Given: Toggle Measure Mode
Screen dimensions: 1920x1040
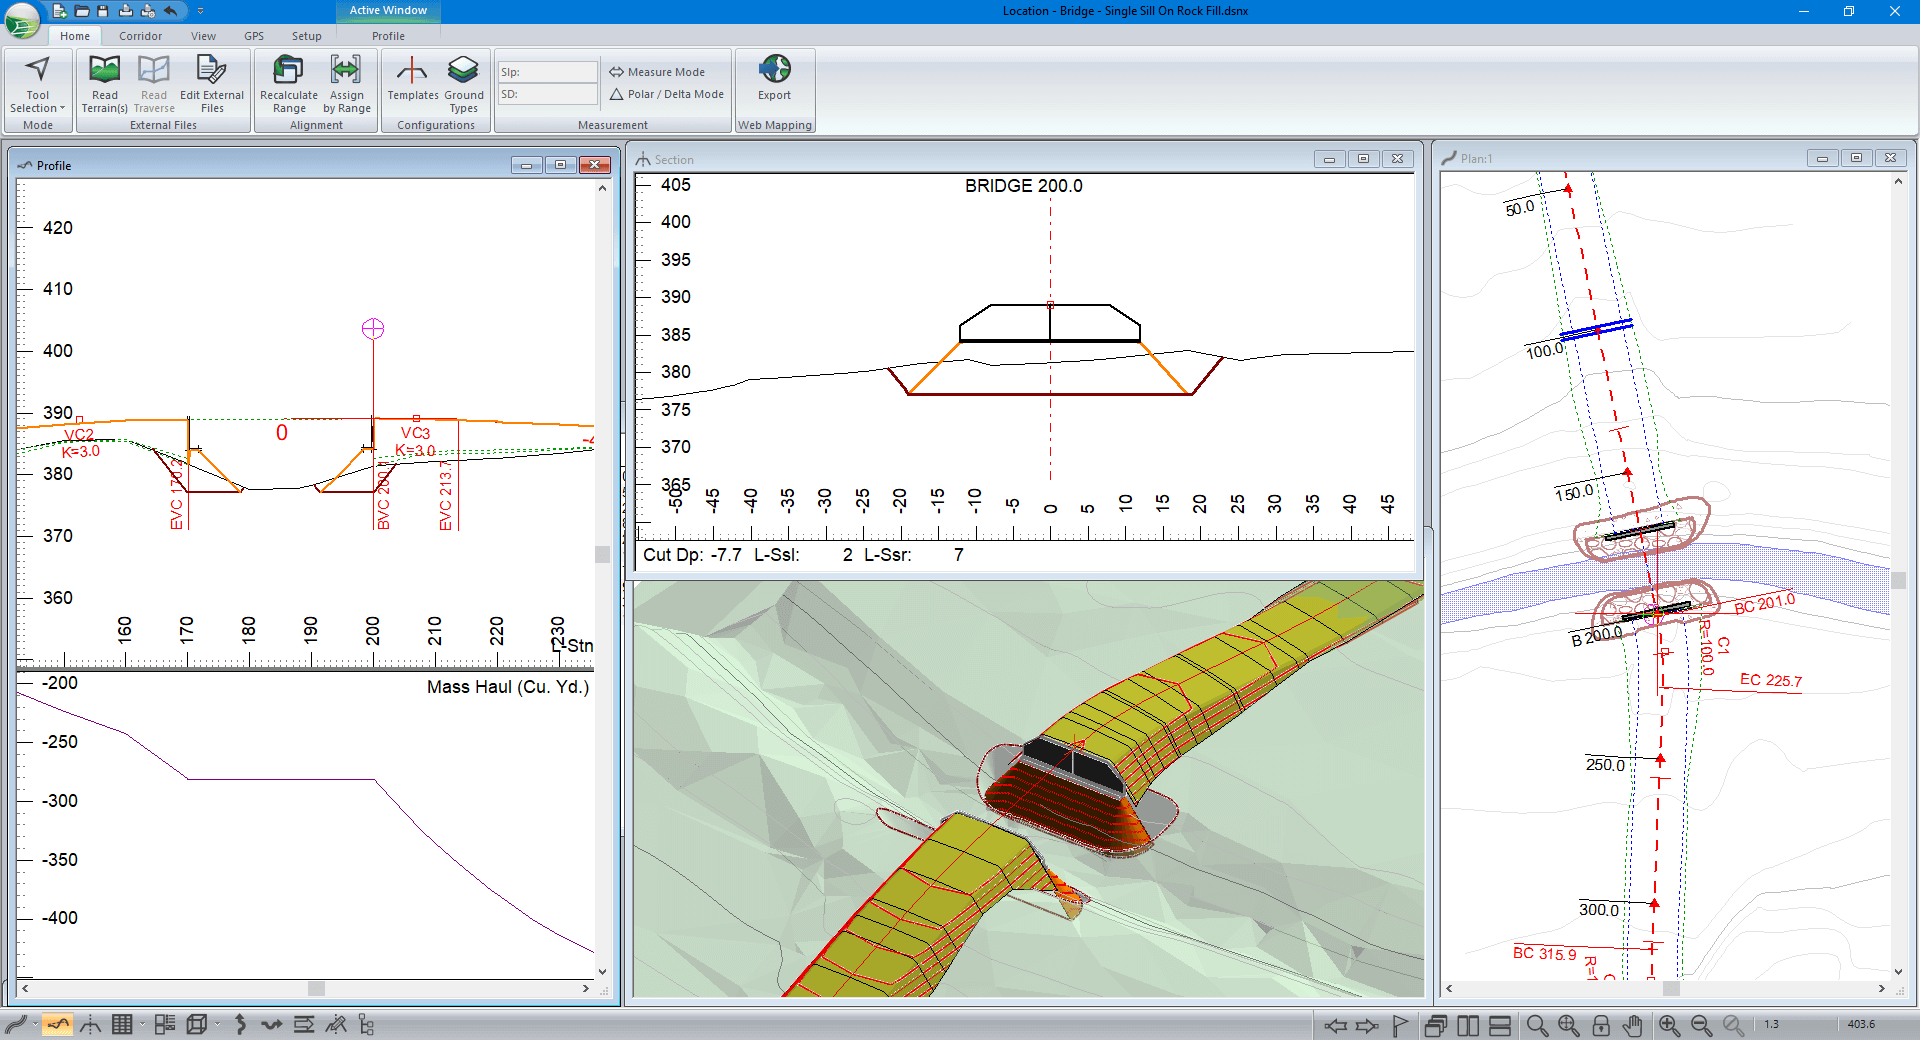Looking at the screenshot, I should point(657,72).
